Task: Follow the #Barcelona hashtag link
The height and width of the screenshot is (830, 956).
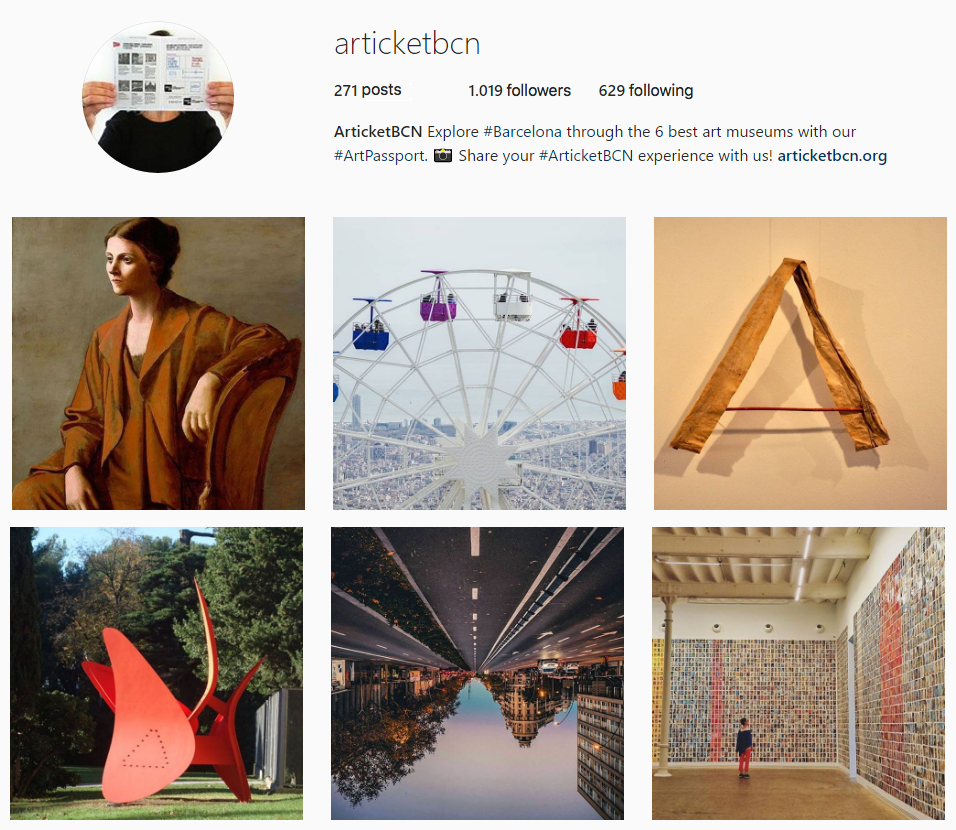Action: pos(523,132)
